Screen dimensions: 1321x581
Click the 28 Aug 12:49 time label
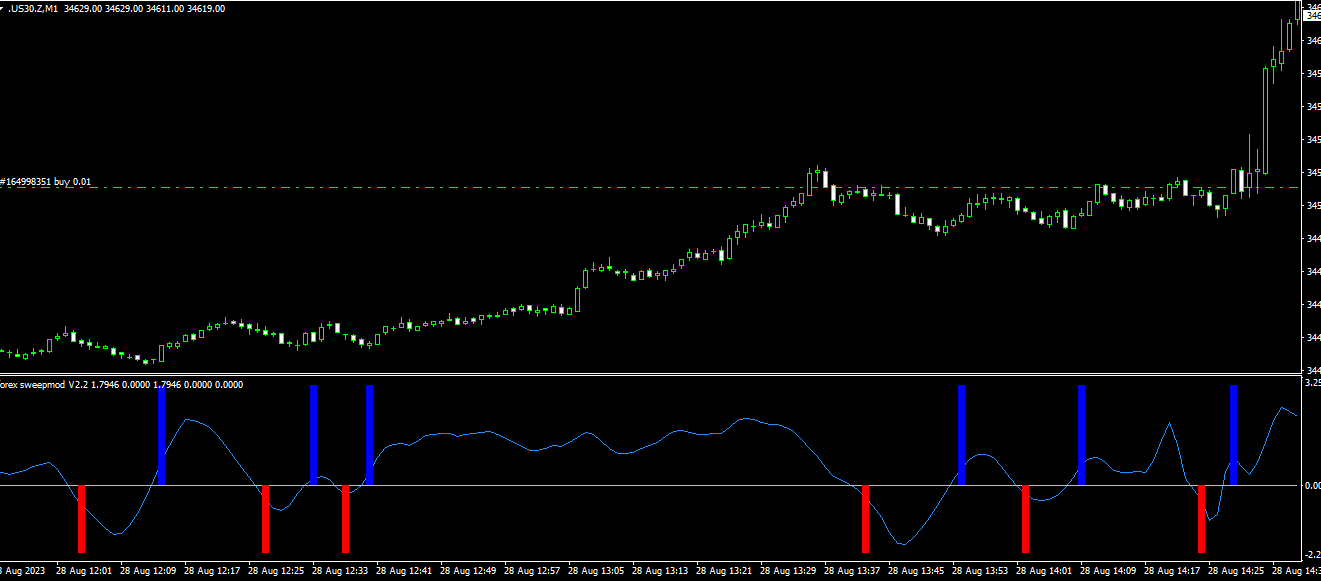coord(468,572)
